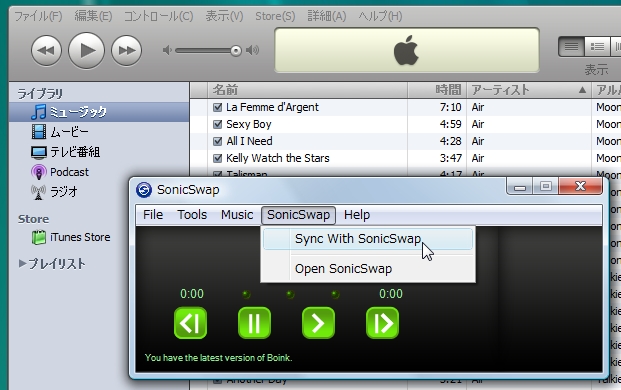621x390 pixels.
Task: Click the green next-track button
Action: (383, 323)
